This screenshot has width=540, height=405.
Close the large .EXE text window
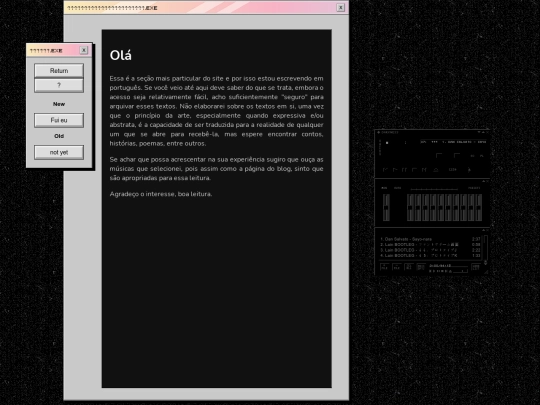tap(341, 7)
